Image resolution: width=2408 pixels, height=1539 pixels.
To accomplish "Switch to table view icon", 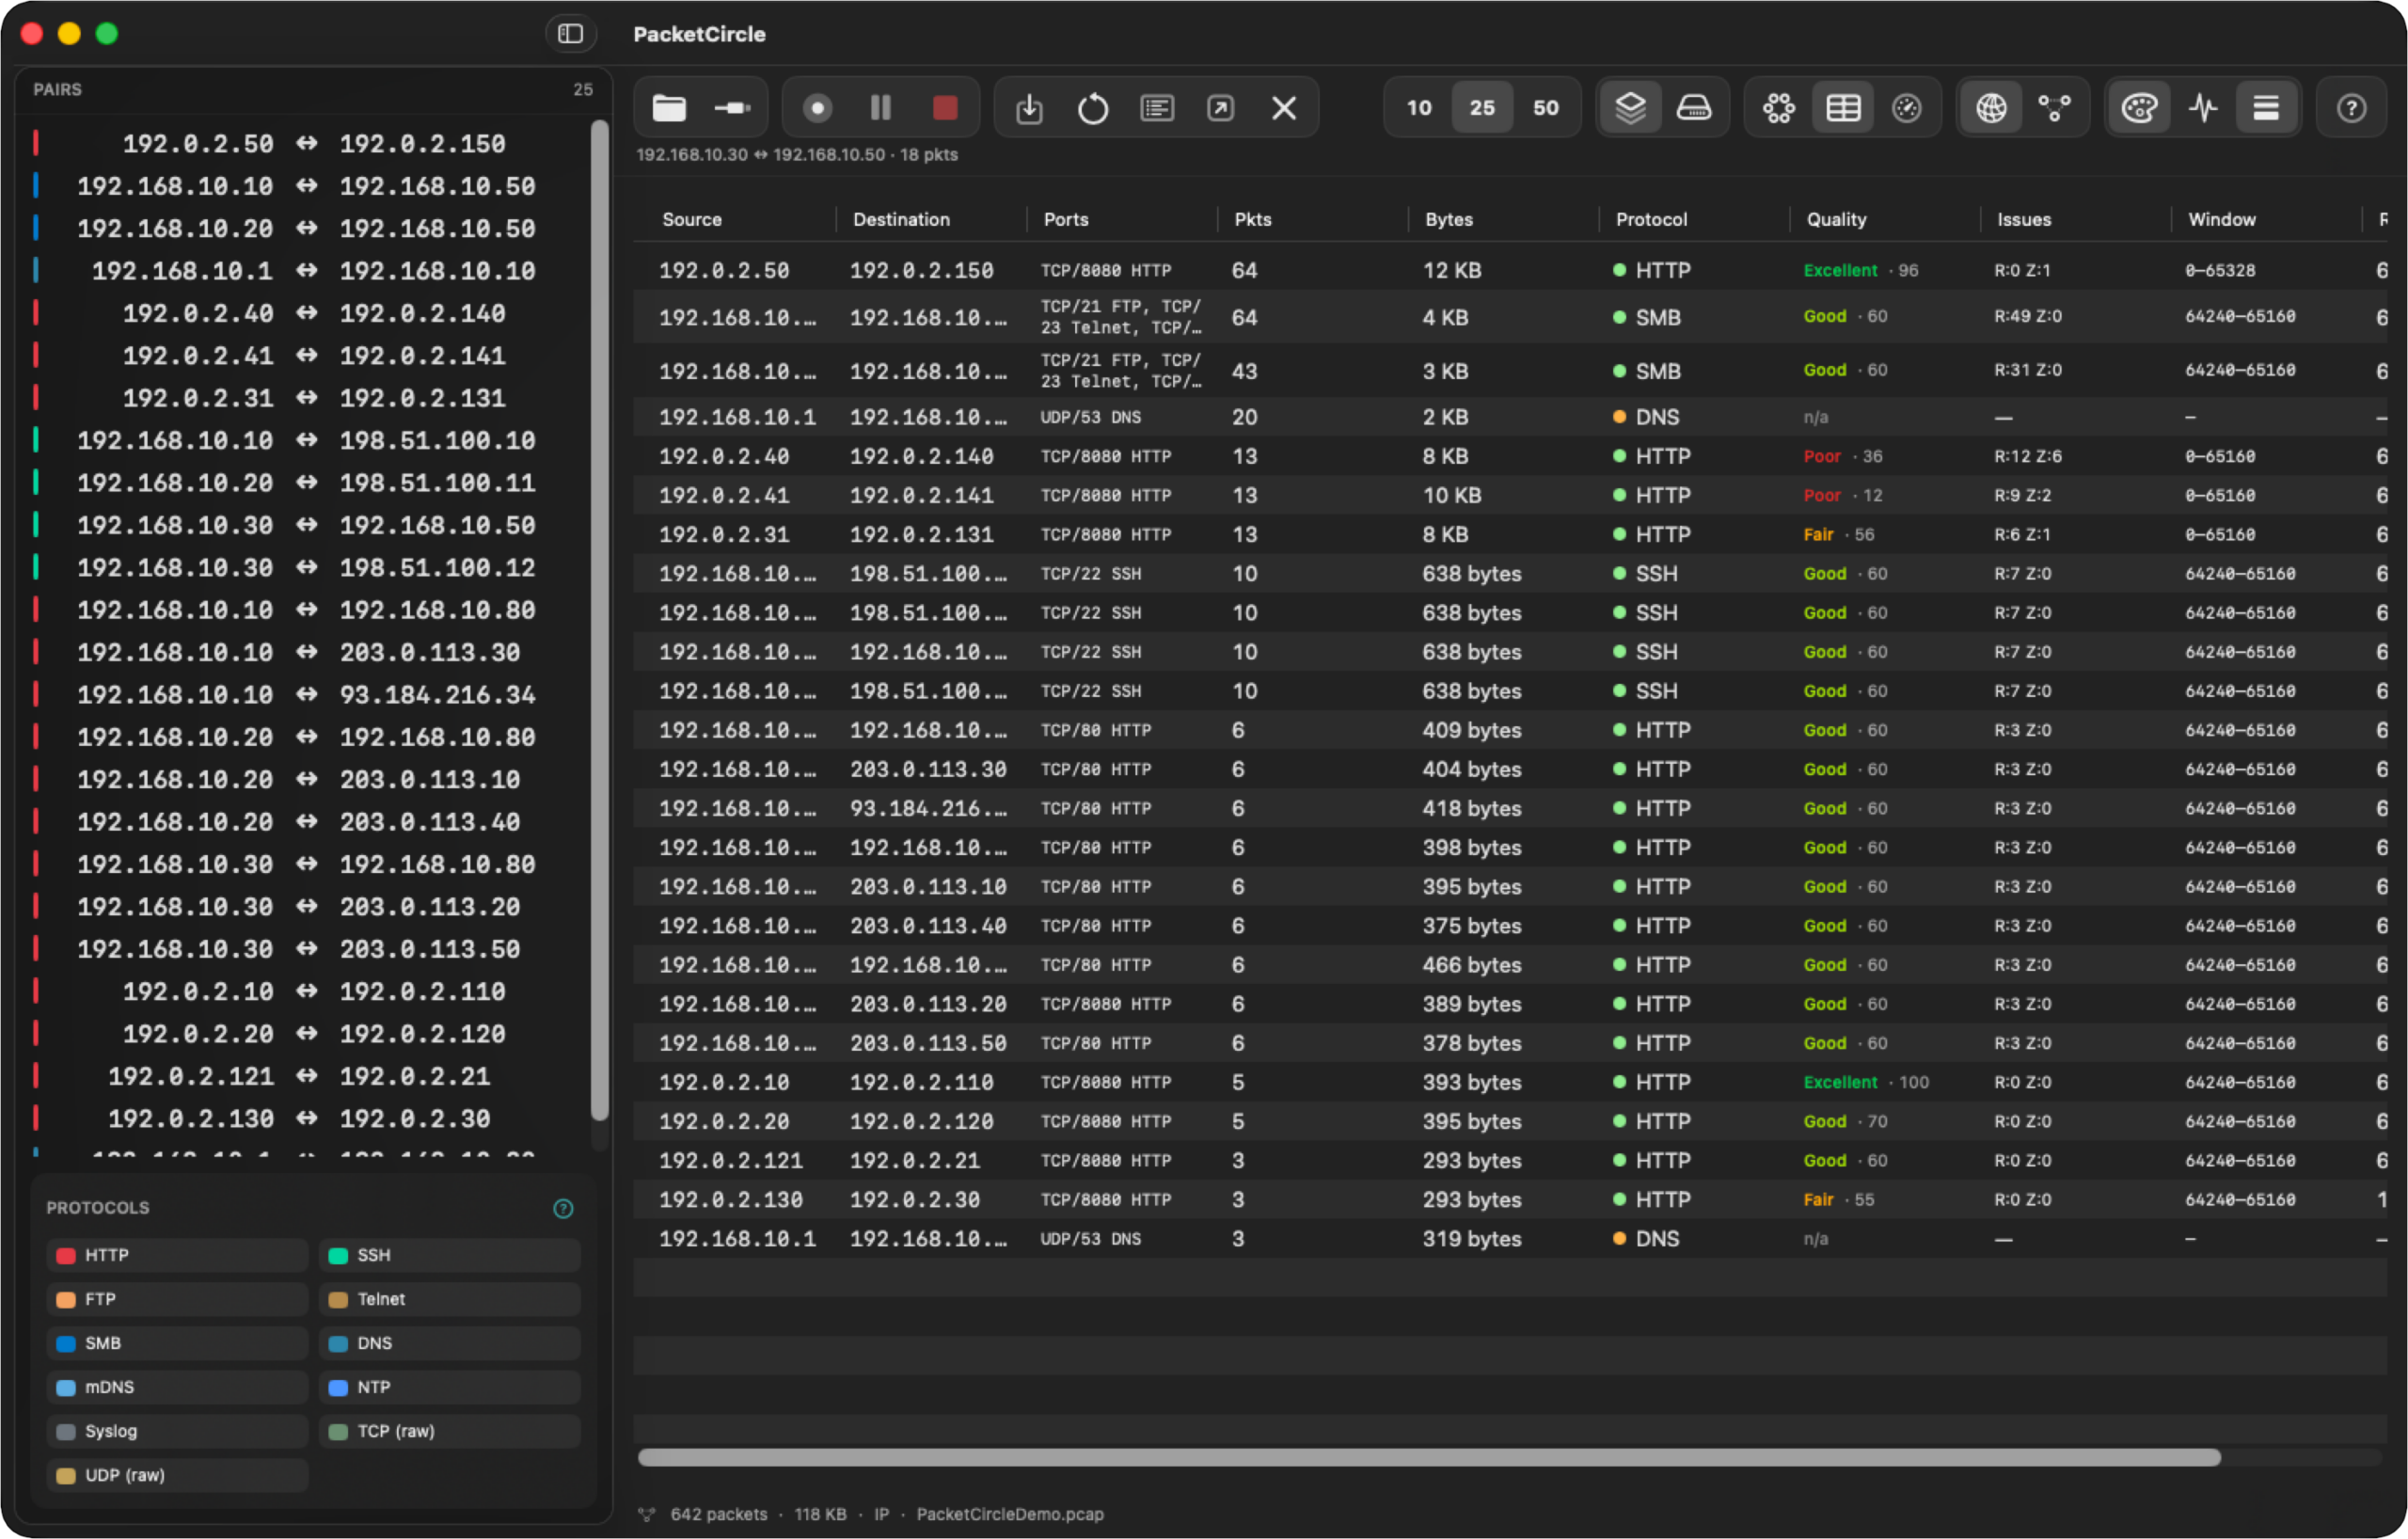I will click(x=1843, y=108).
